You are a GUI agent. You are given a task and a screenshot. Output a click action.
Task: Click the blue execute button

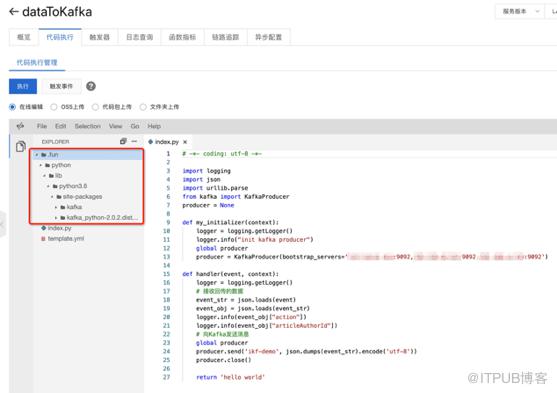[x=23, y=86]
